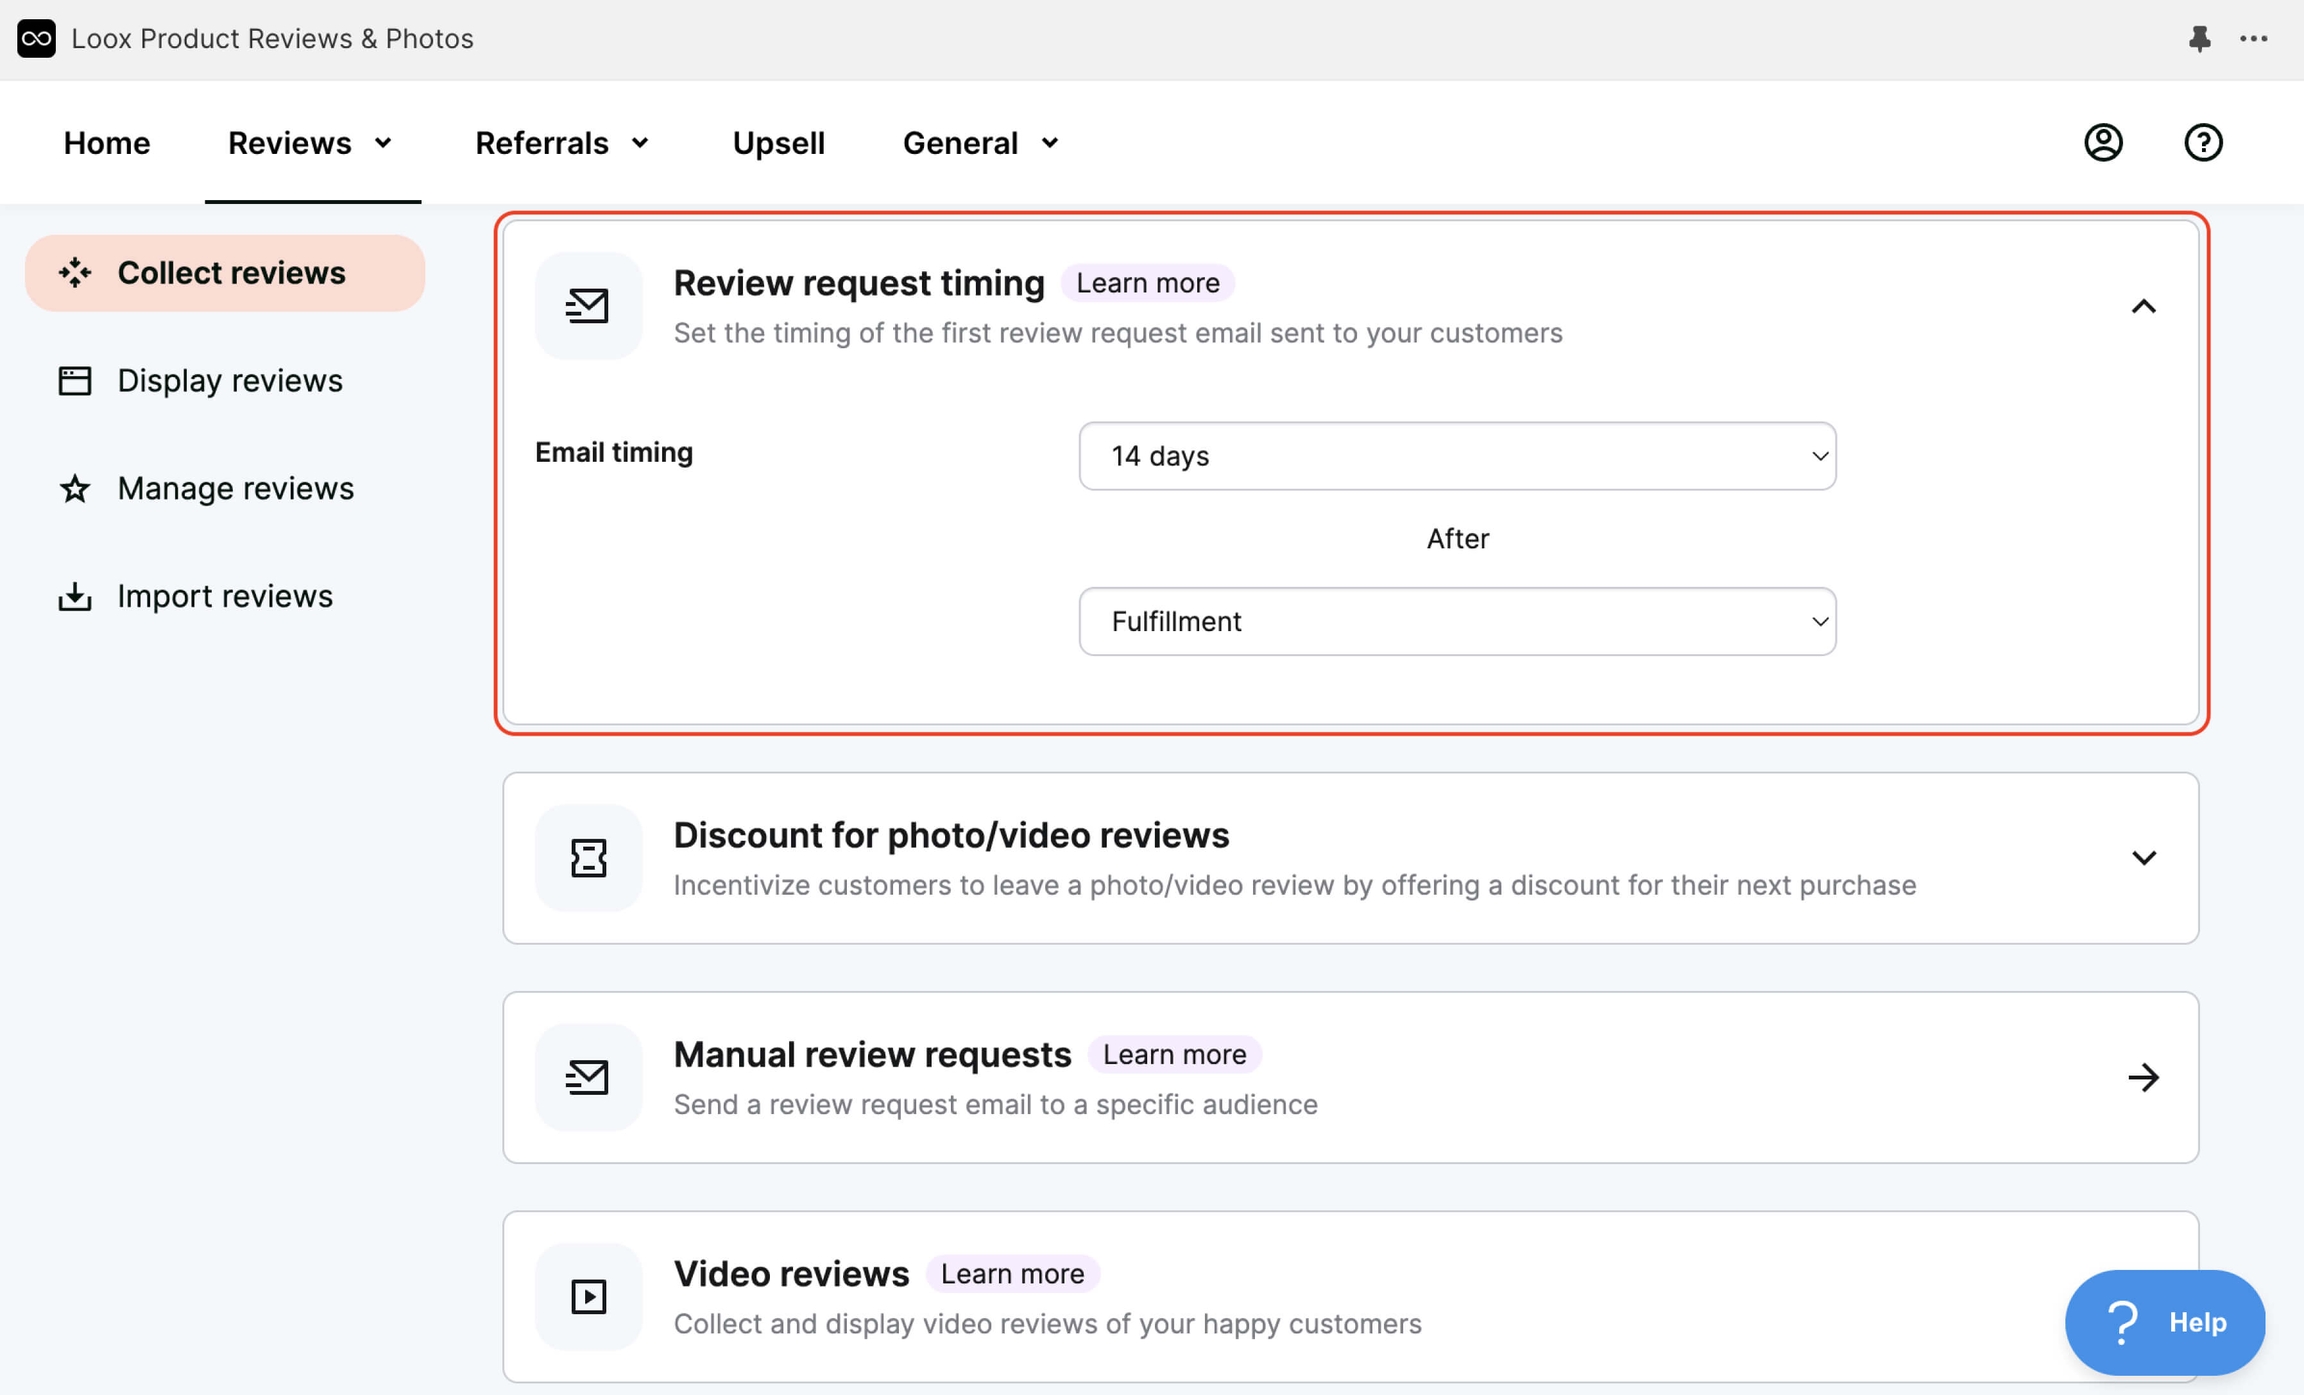Open Manual review requests via the arrow
Image resolution: width=2304 pixels, height=1395 pixels.
[2144, 1077]
